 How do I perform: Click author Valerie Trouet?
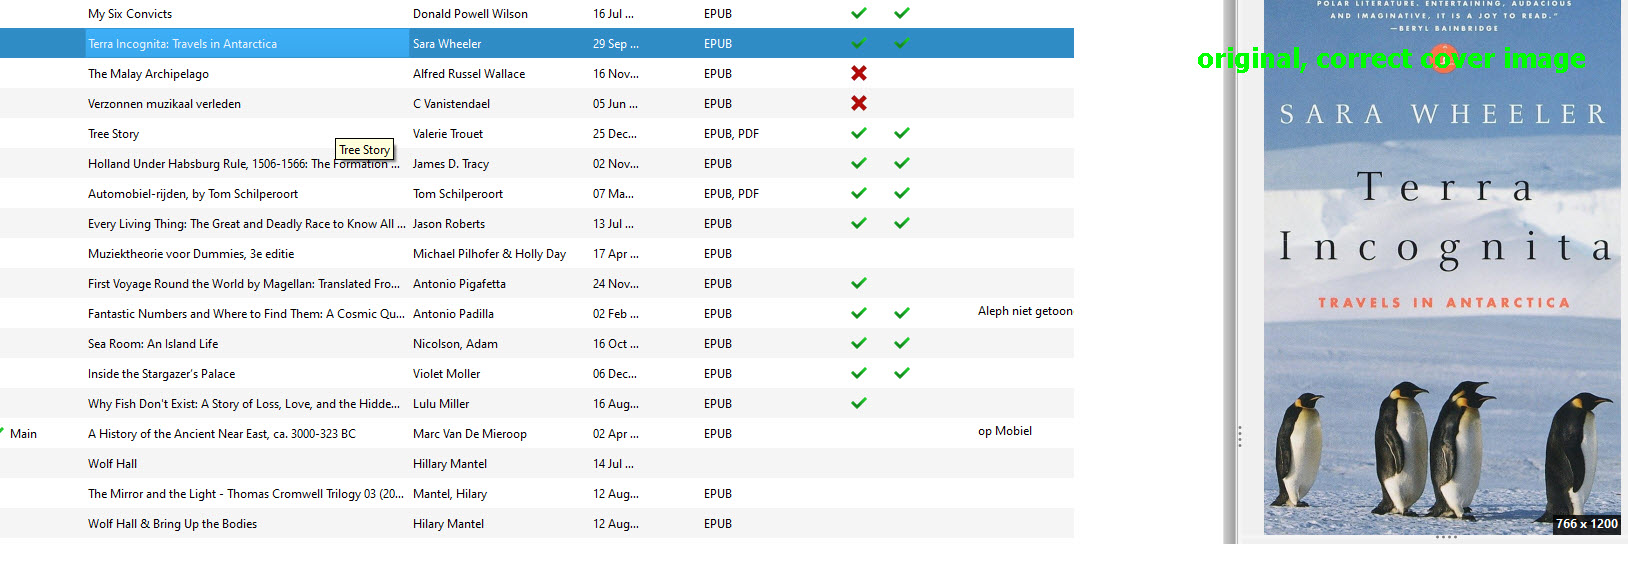[448, 134]
